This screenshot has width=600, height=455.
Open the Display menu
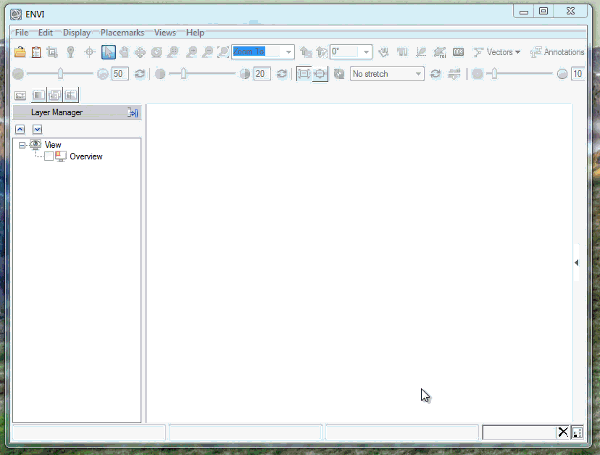[x=77, y=33]
